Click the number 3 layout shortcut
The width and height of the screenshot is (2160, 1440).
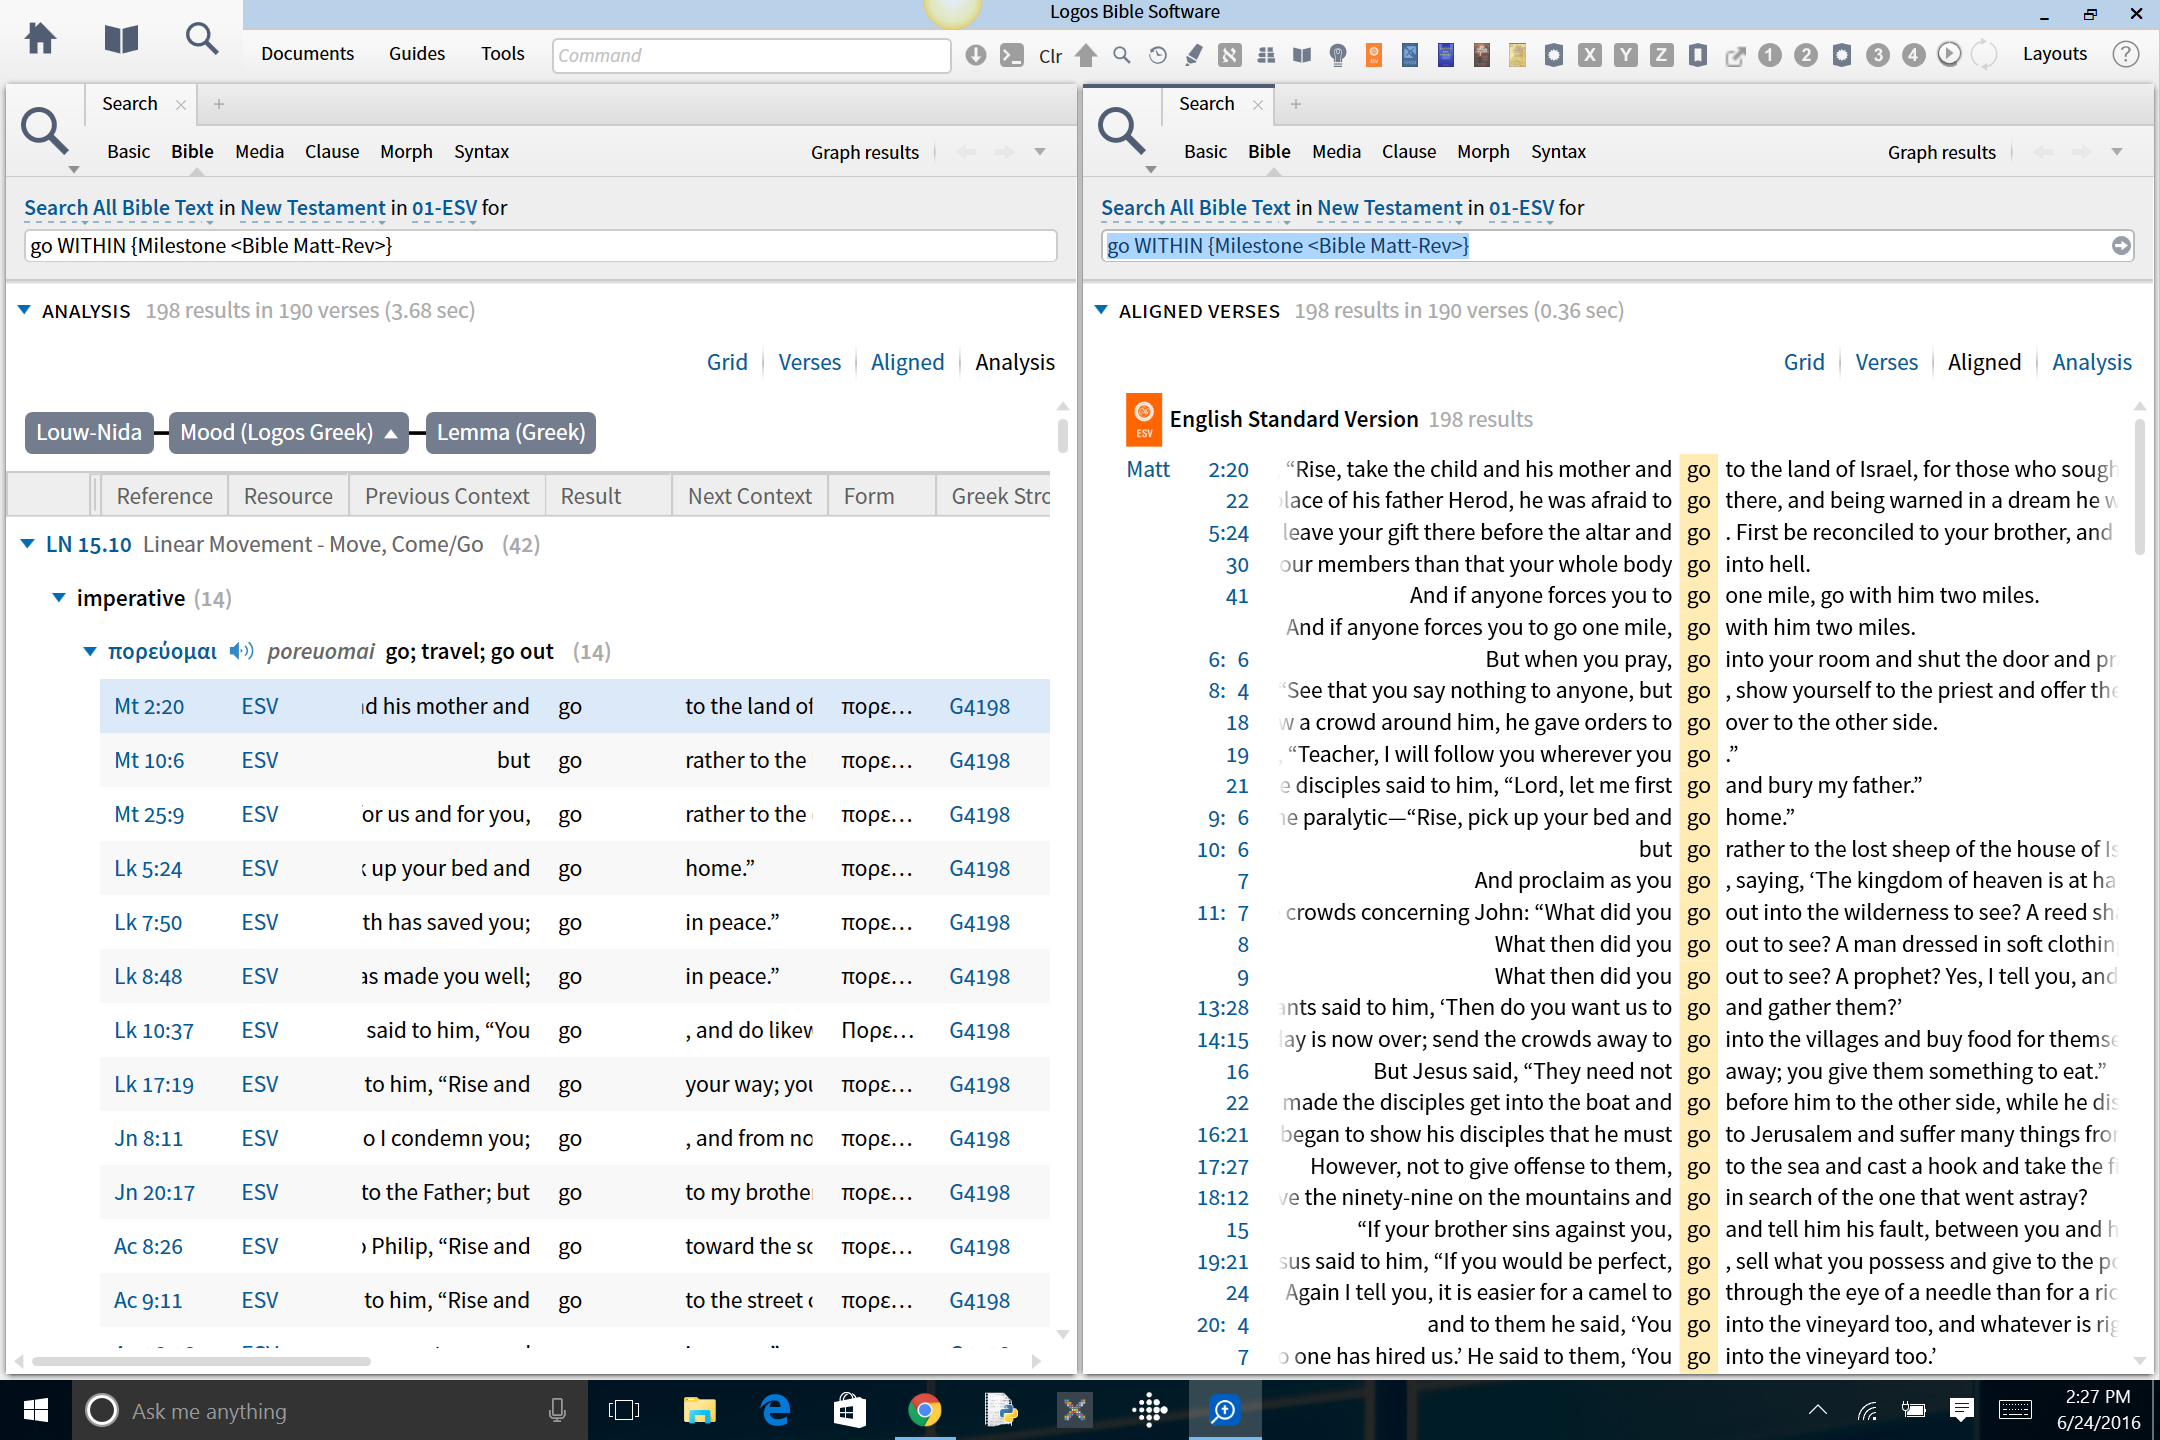[x=1878, y=55]
